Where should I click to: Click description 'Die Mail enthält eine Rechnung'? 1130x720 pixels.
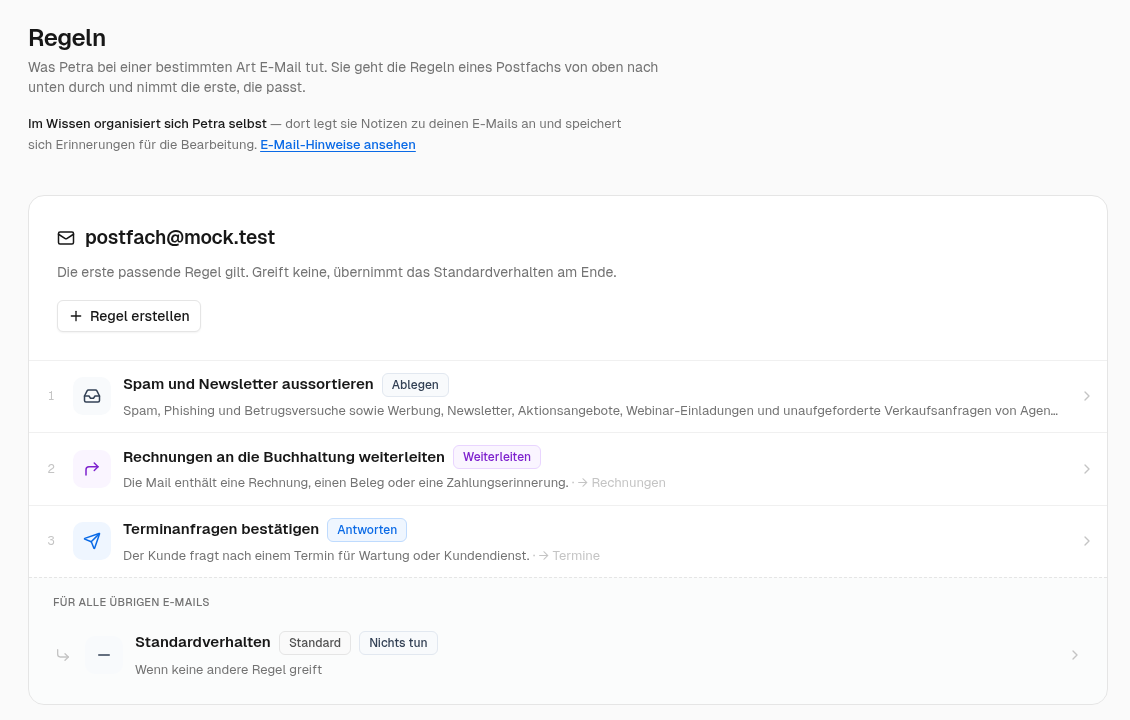(x=346, y=483)
